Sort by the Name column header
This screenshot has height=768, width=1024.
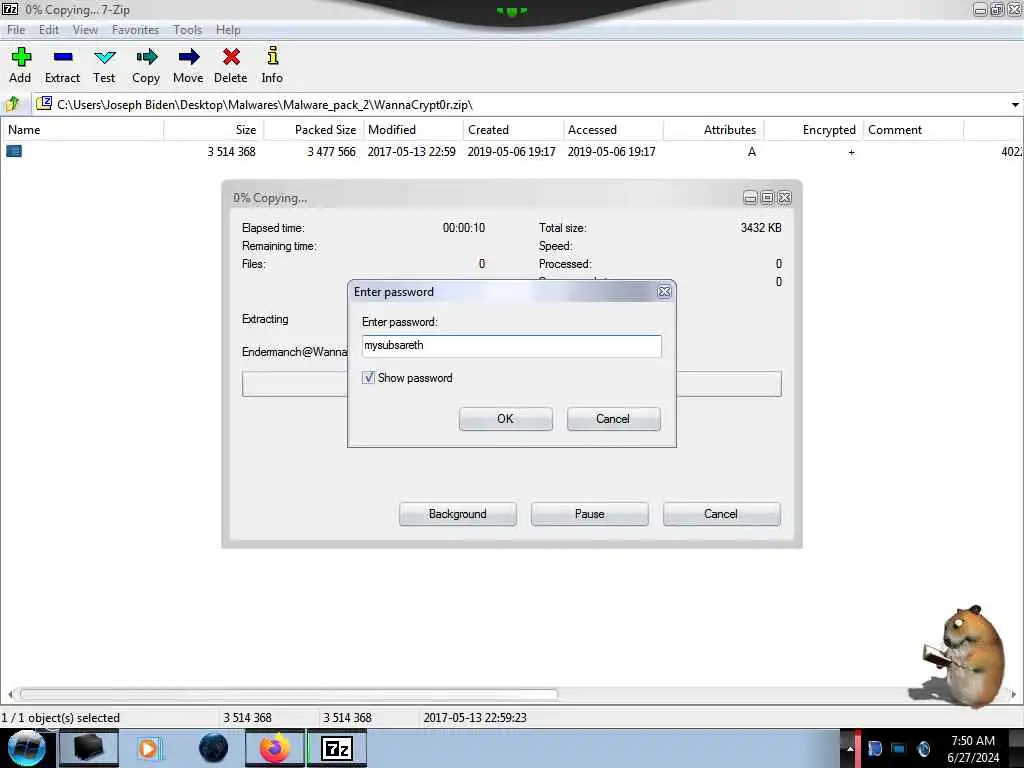coord(82,130)
